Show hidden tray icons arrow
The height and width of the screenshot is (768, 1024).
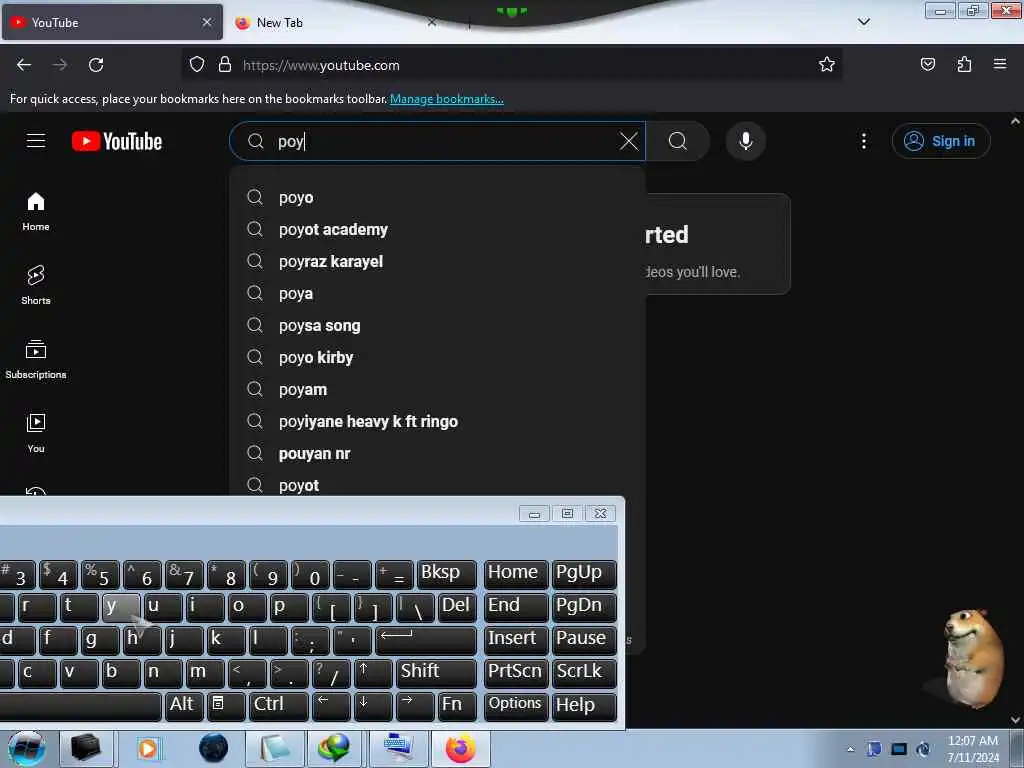tap(850, 749)
